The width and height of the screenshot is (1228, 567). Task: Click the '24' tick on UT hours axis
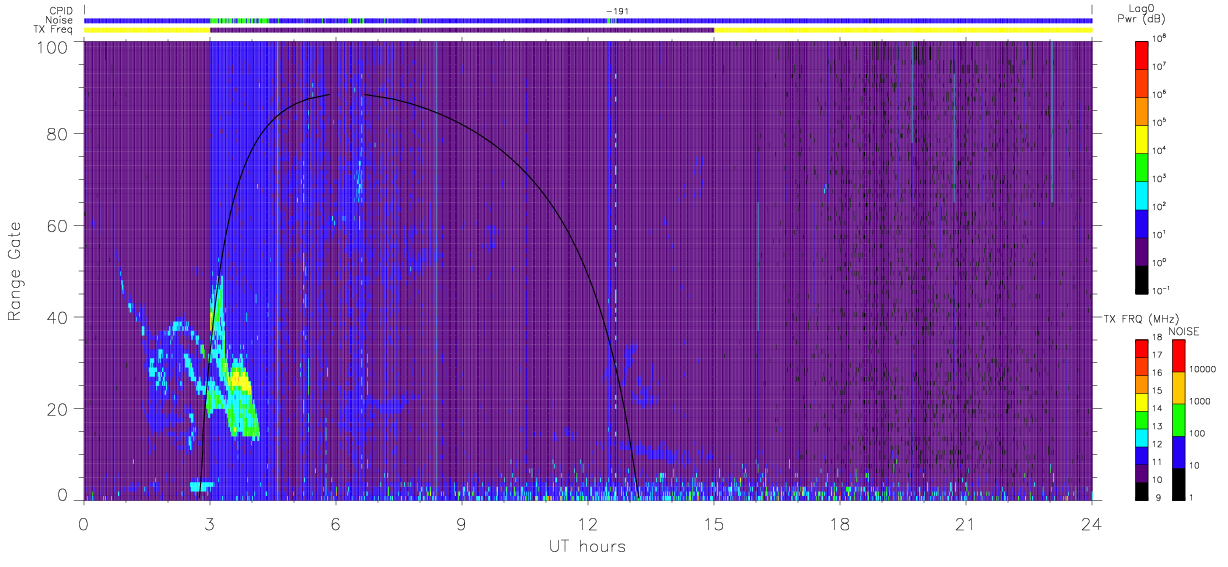(1092, 523)
